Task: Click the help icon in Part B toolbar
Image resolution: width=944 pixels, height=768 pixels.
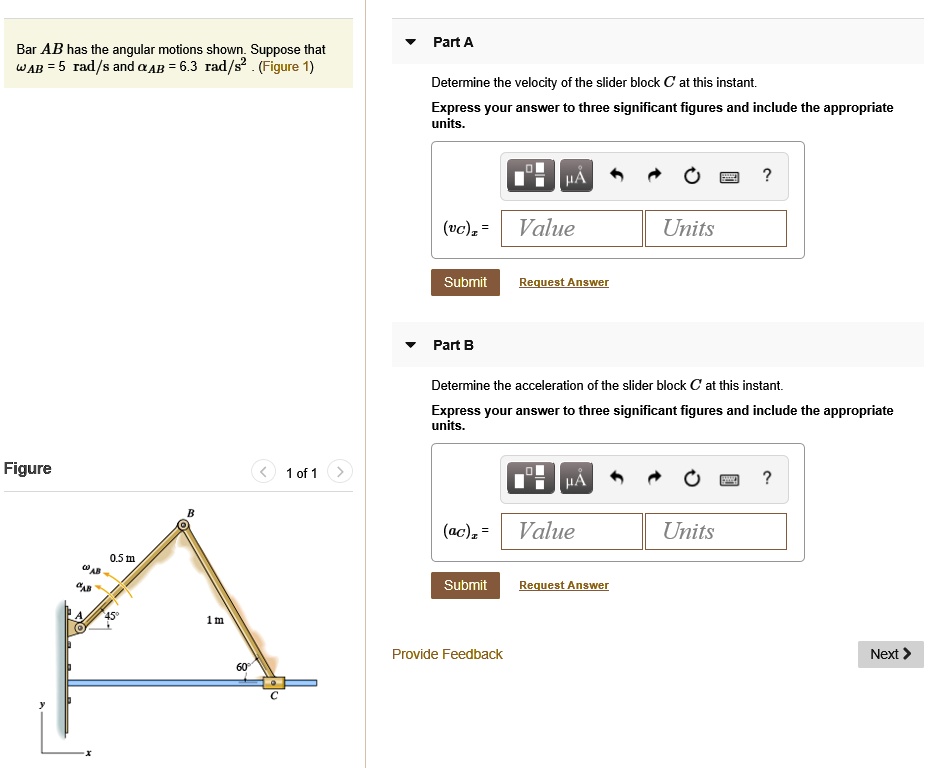Action: [x=766, y=478]
